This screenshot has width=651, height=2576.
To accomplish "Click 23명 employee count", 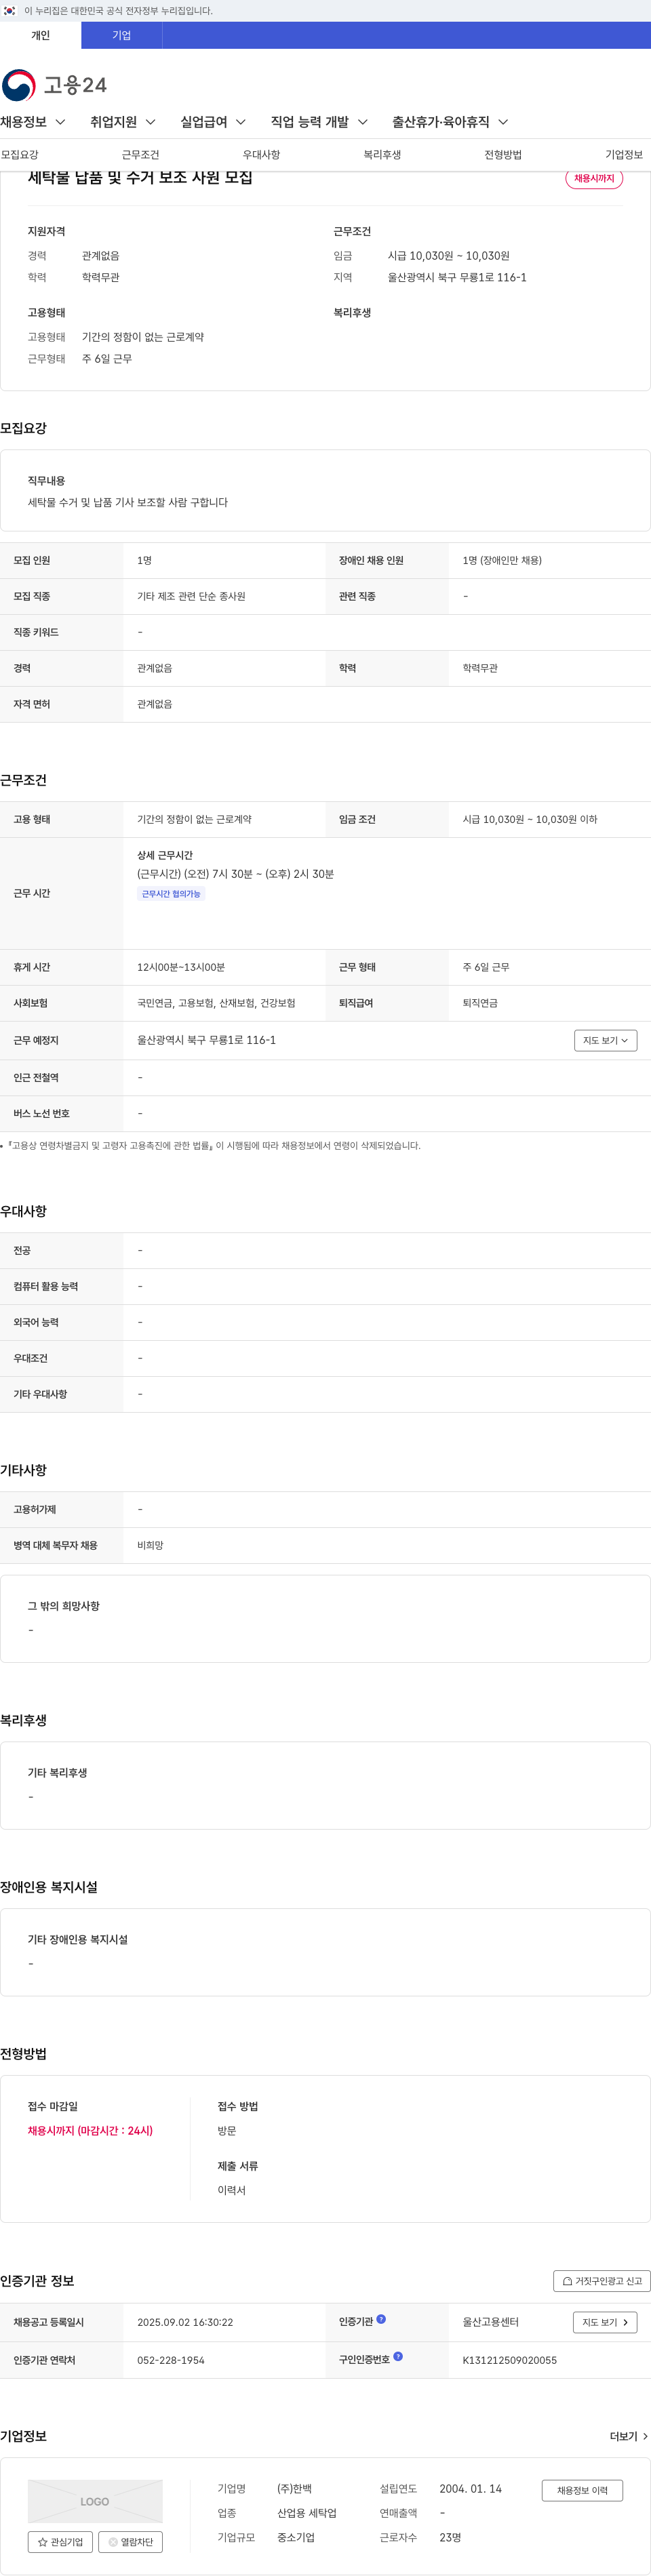I will click(451, 2537).
